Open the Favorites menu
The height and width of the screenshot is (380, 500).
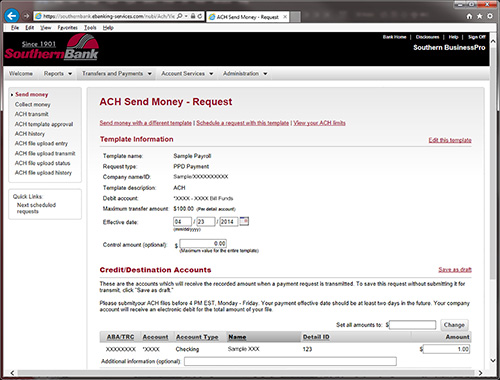67,28
